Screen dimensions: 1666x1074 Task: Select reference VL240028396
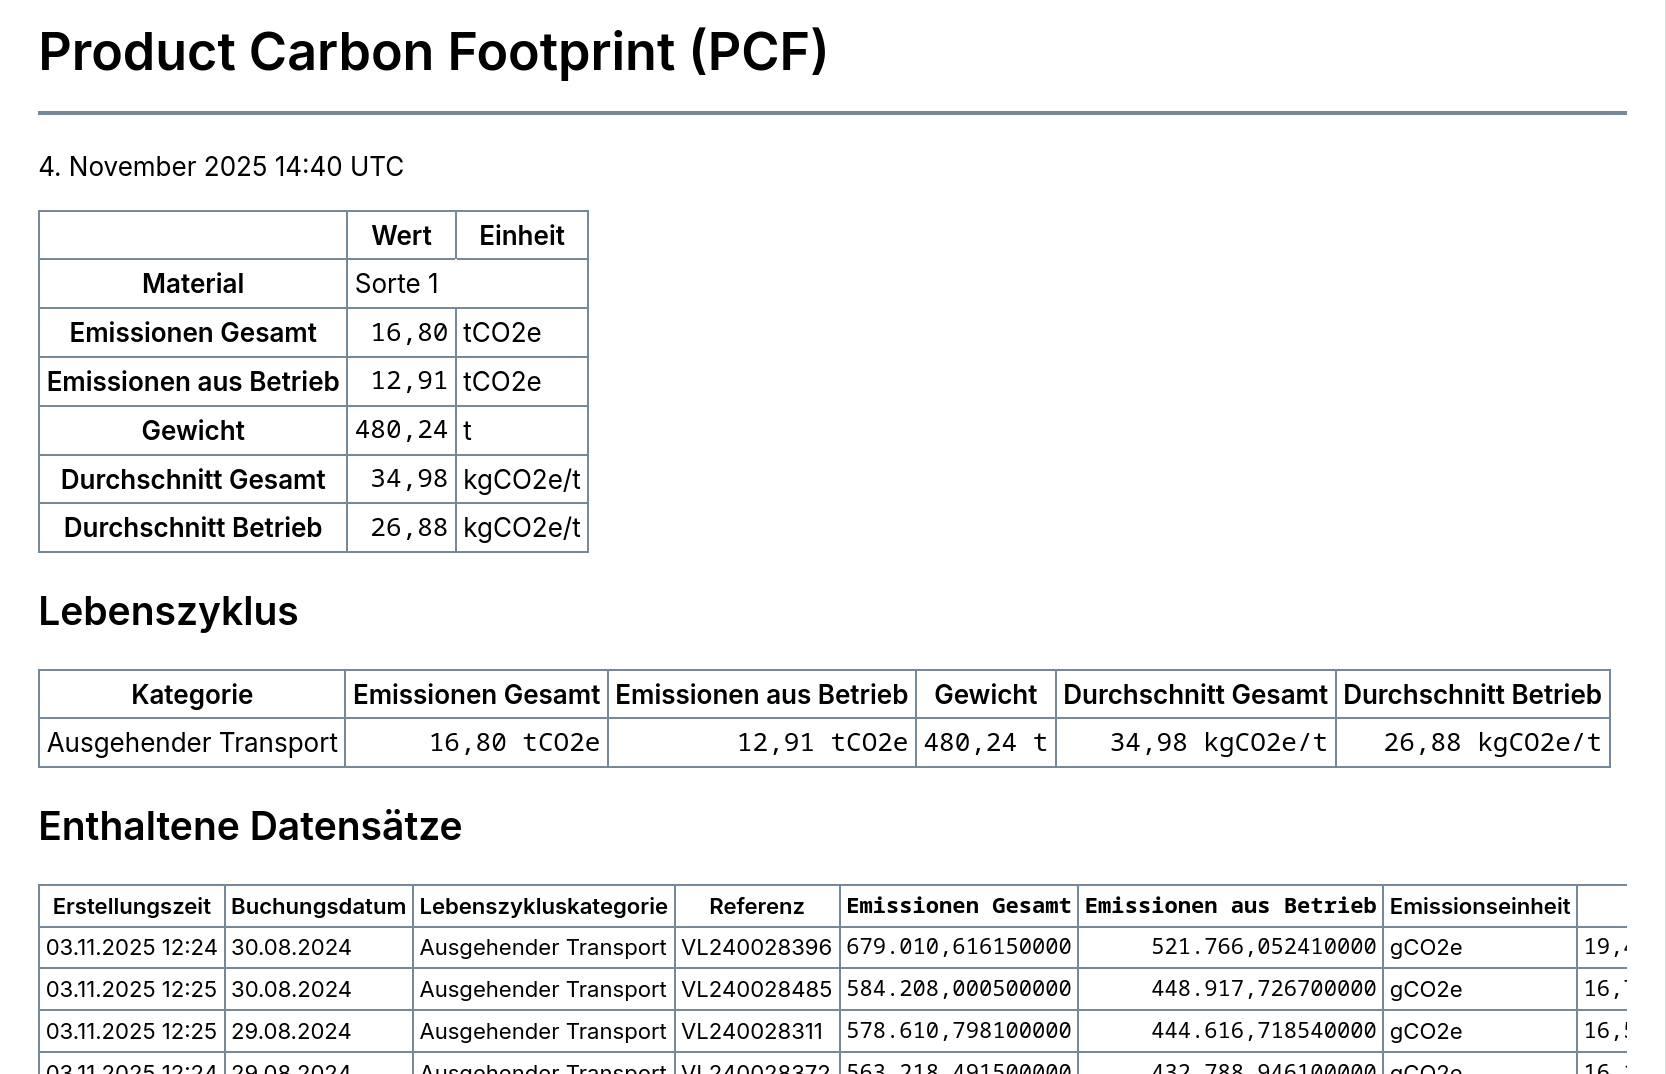tap(757, 948)
